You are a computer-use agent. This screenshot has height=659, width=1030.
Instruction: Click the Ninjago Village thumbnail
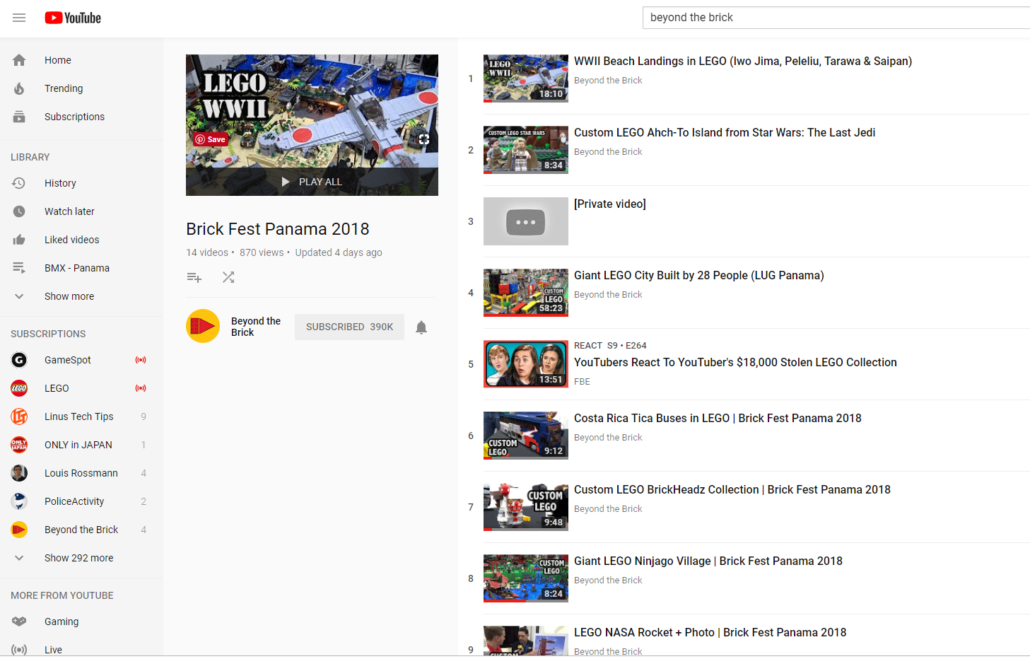coord(526,578)
